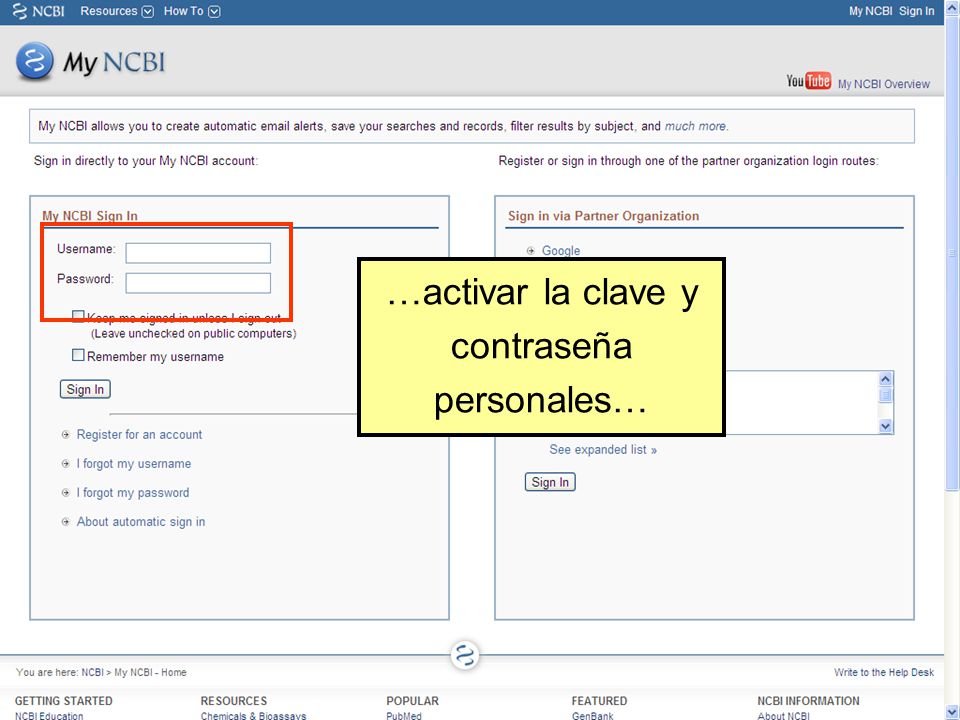Open the Resources dropdown menu
The width and height of the screenshot is (960, 720).
[116, 11]
